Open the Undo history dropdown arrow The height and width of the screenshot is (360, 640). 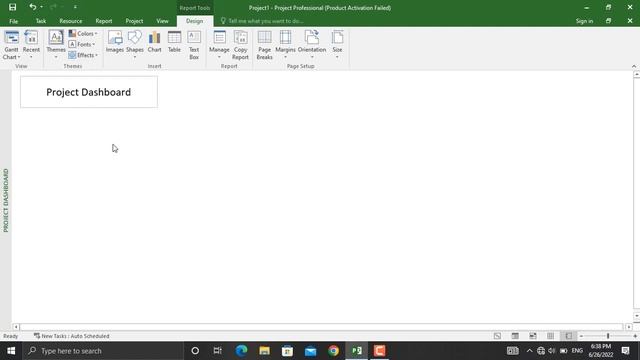coord(41,7)
